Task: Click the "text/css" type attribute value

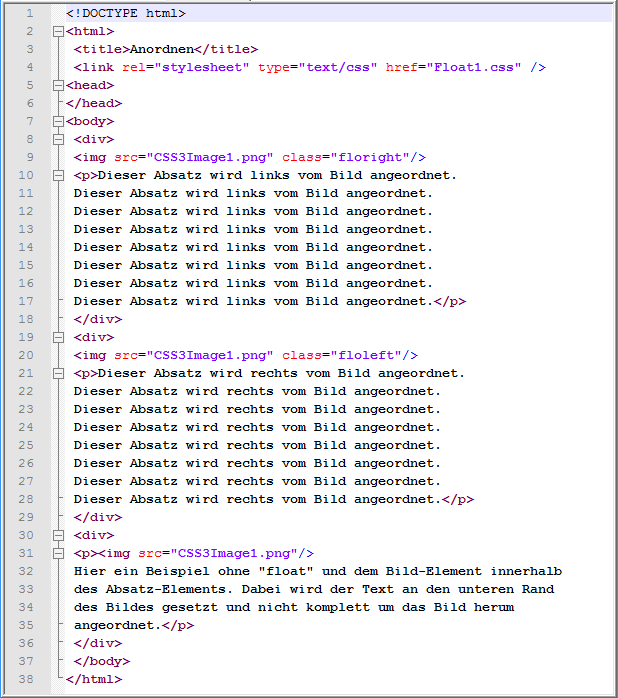Action: (x=338, y=67)
